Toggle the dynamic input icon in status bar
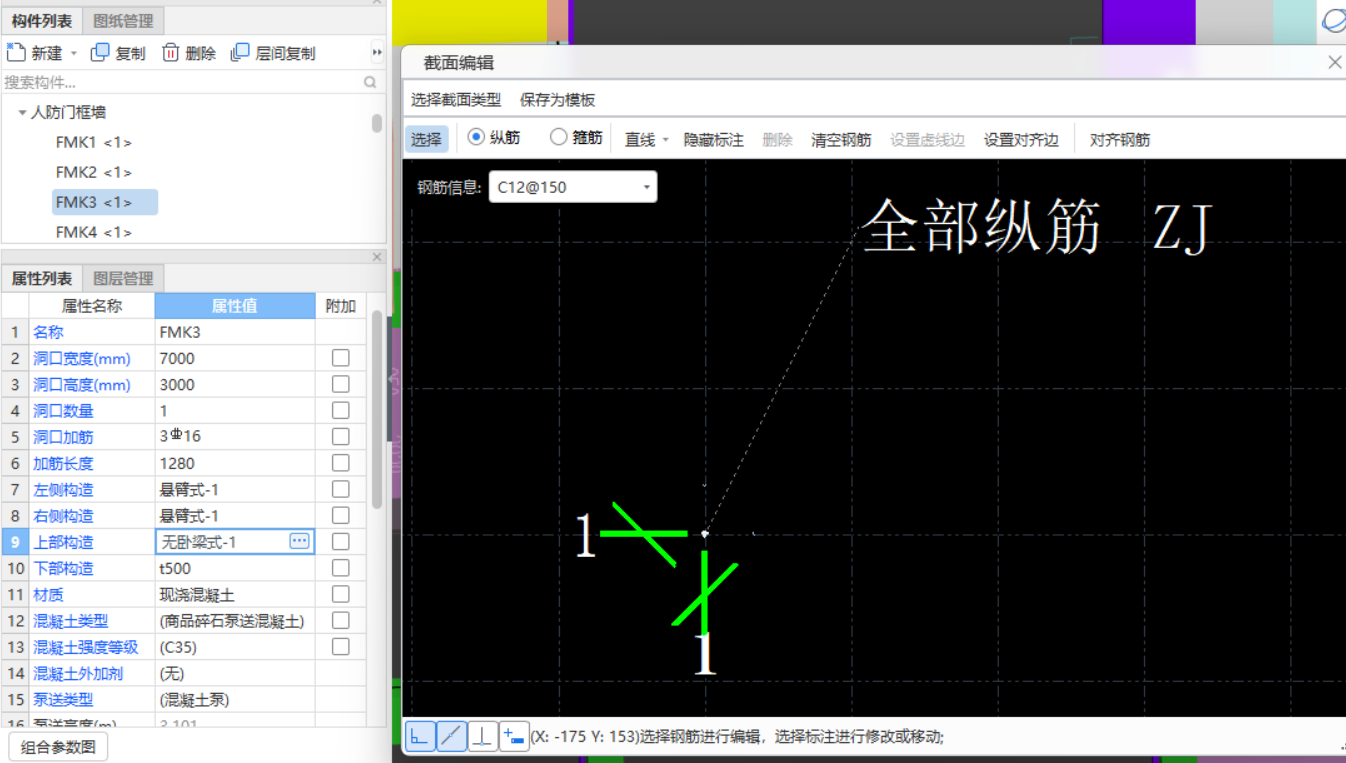This screenshot has width=1346, height=763. coord(514,737)
